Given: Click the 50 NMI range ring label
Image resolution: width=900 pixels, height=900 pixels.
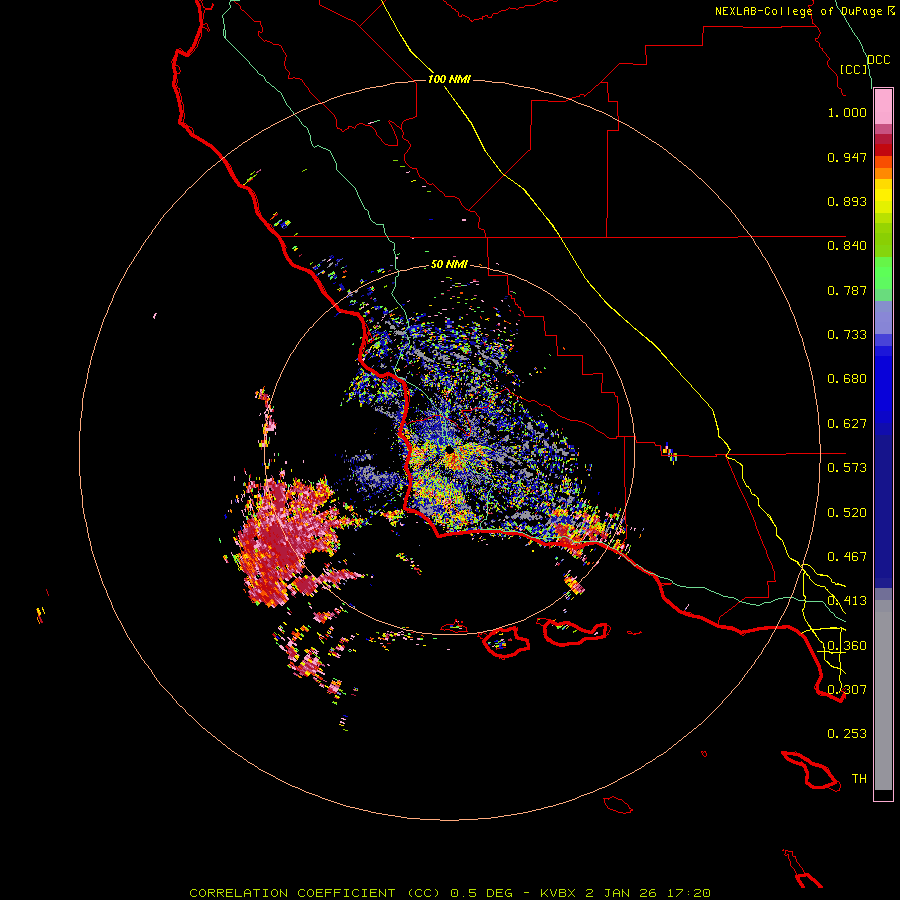Looking at the screenshot, I should pyautogui.click(x=449, y=264).
